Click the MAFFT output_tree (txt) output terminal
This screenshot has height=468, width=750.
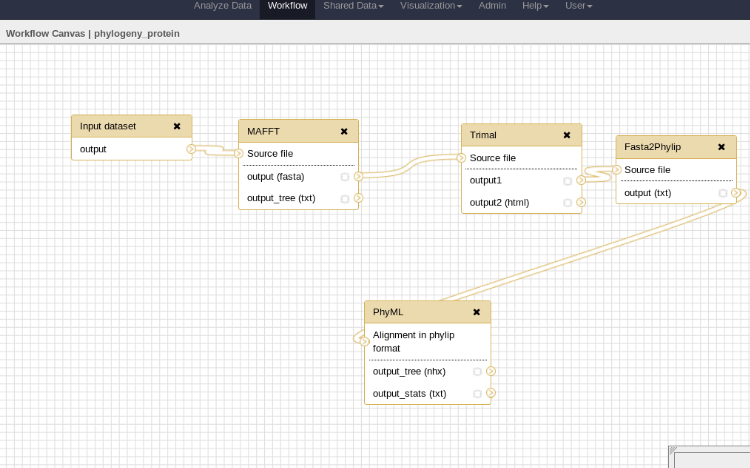click(x=358, y=198)
